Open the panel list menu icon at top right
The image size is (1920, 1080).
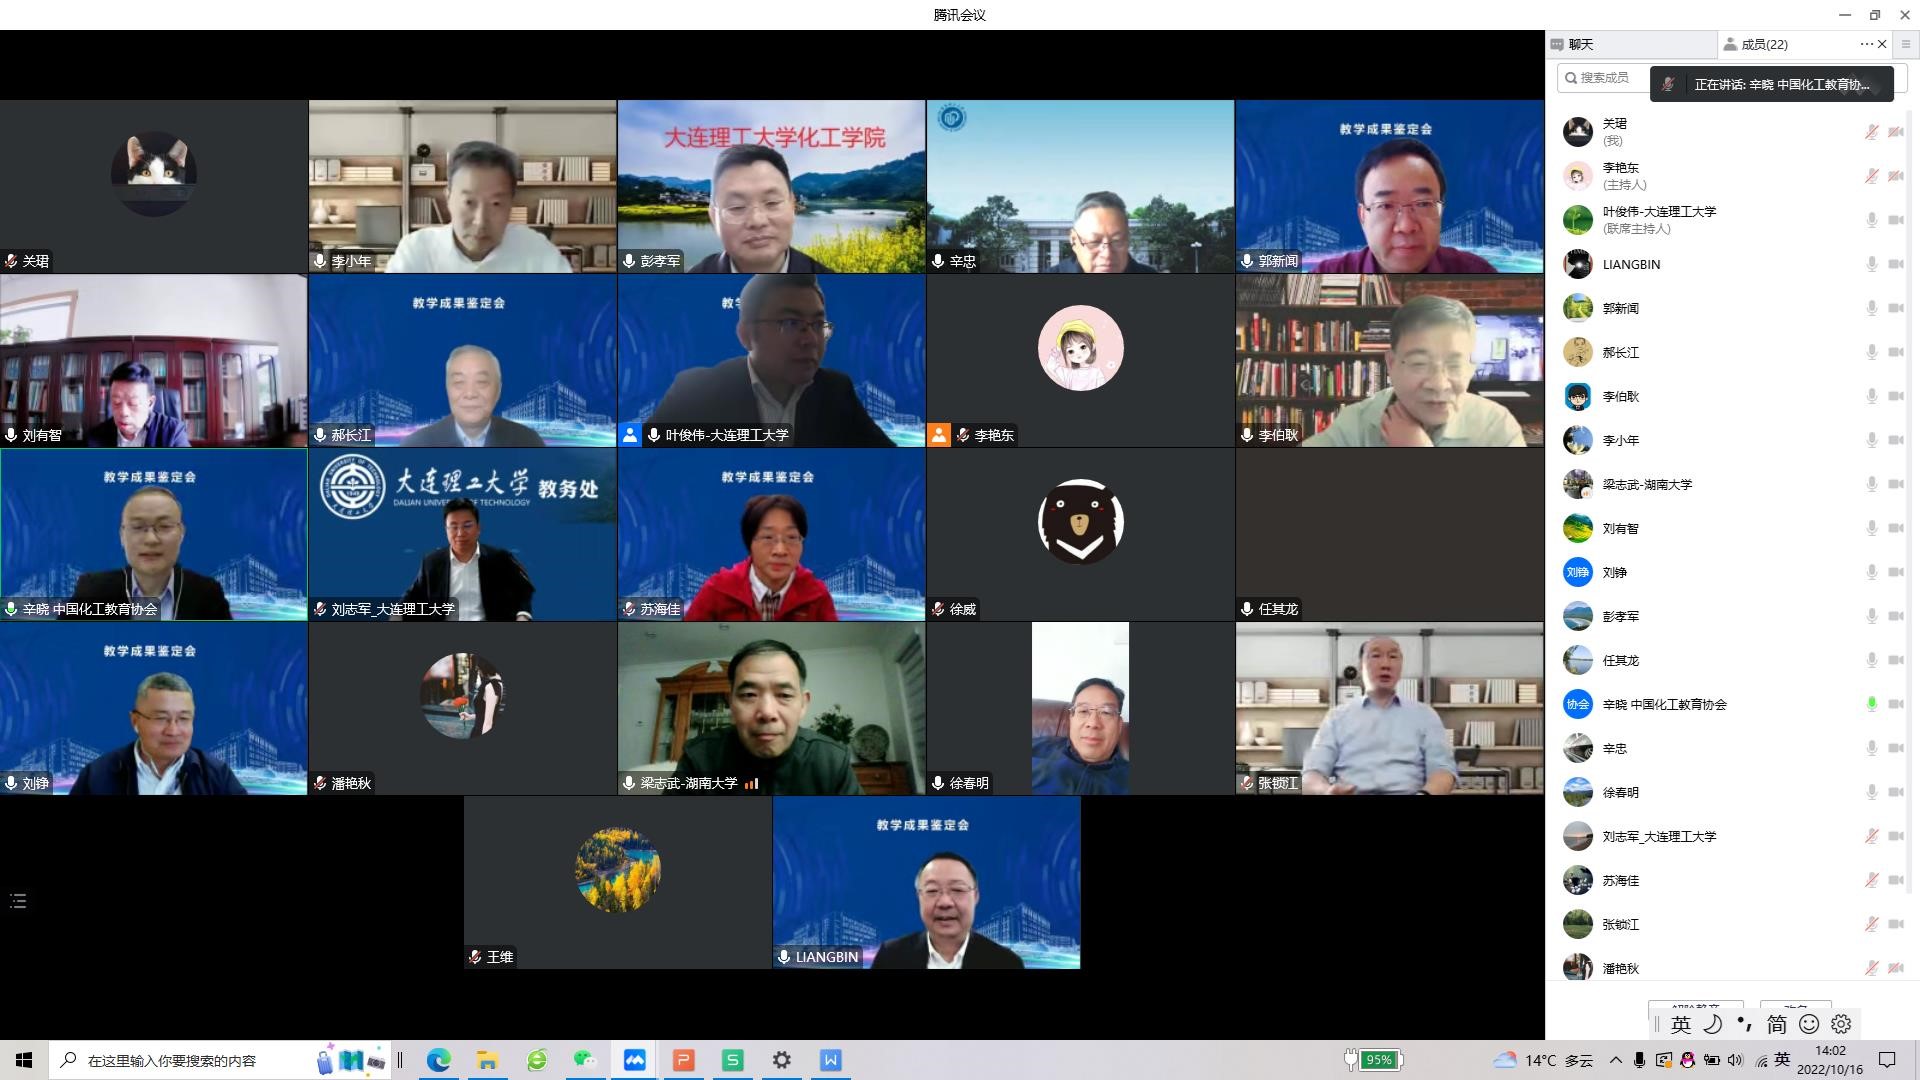tap(1906, 44)
